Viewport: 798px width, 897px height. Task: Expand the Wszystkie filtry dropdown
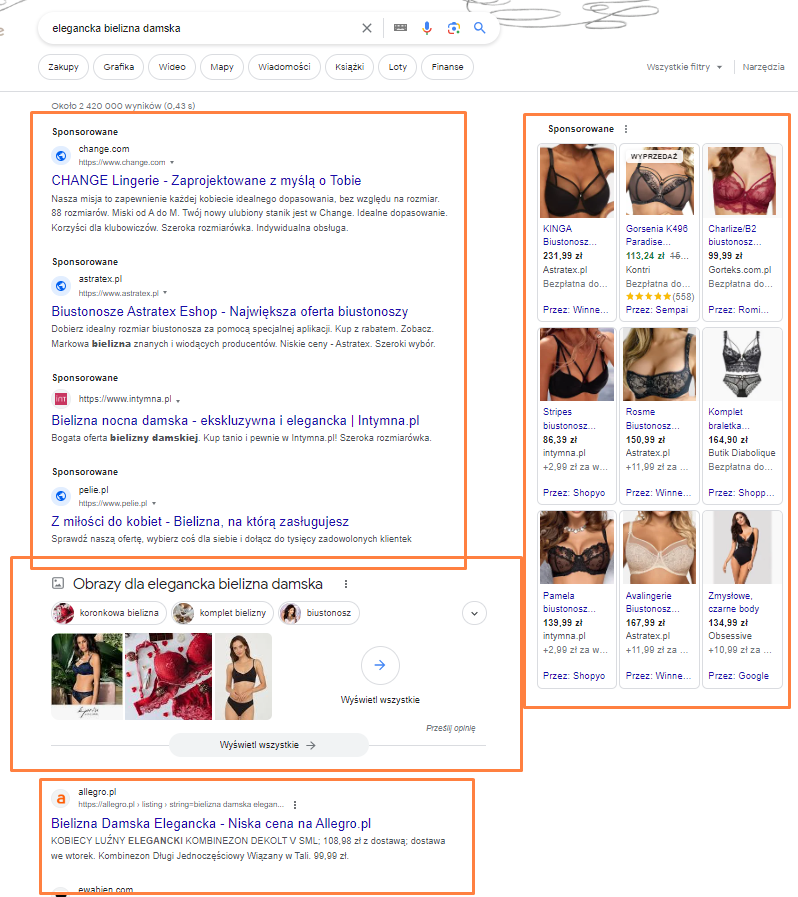[x=684, y=67]
